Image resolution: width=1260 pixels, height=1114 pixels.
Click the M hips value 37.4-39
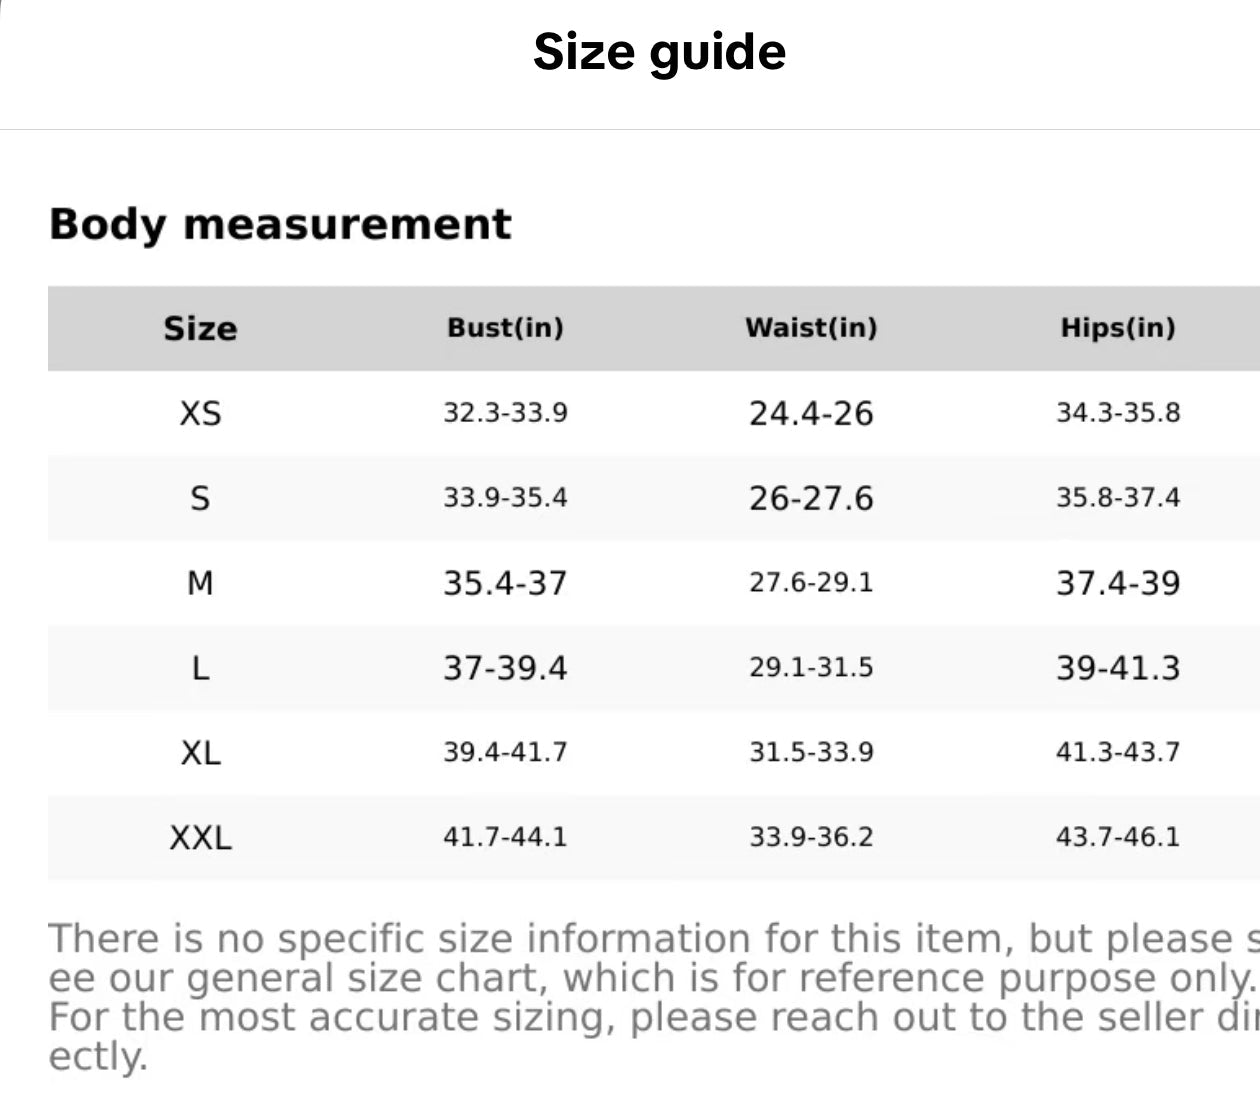[1118, 583]
